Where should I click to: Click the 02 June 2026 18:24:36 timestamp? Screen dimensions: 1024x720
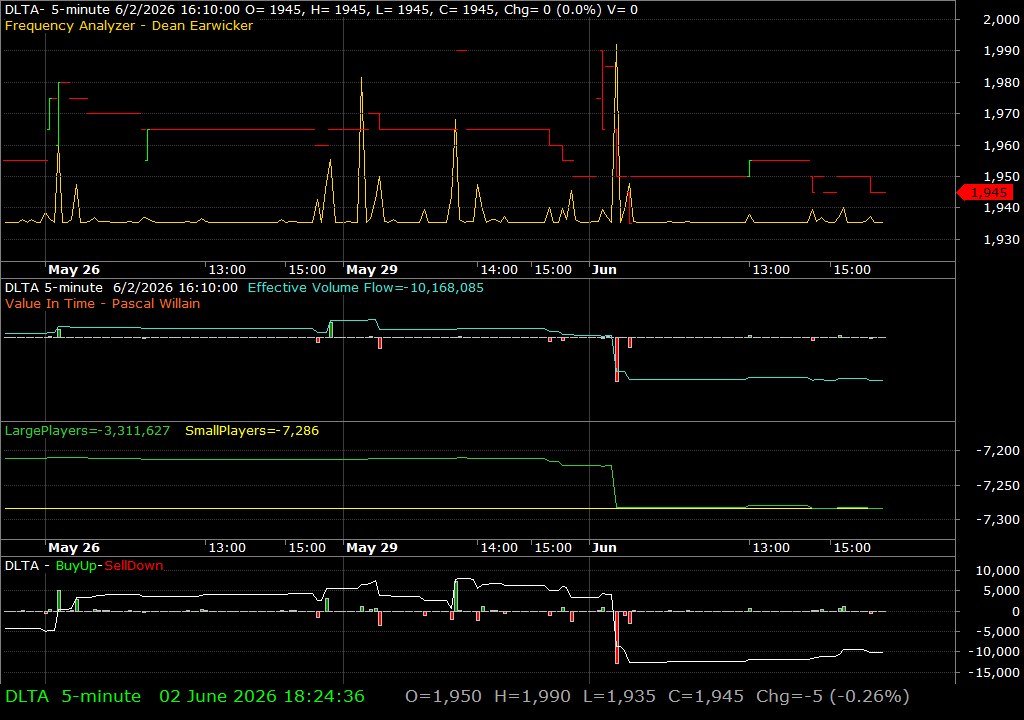coord(262,696)
